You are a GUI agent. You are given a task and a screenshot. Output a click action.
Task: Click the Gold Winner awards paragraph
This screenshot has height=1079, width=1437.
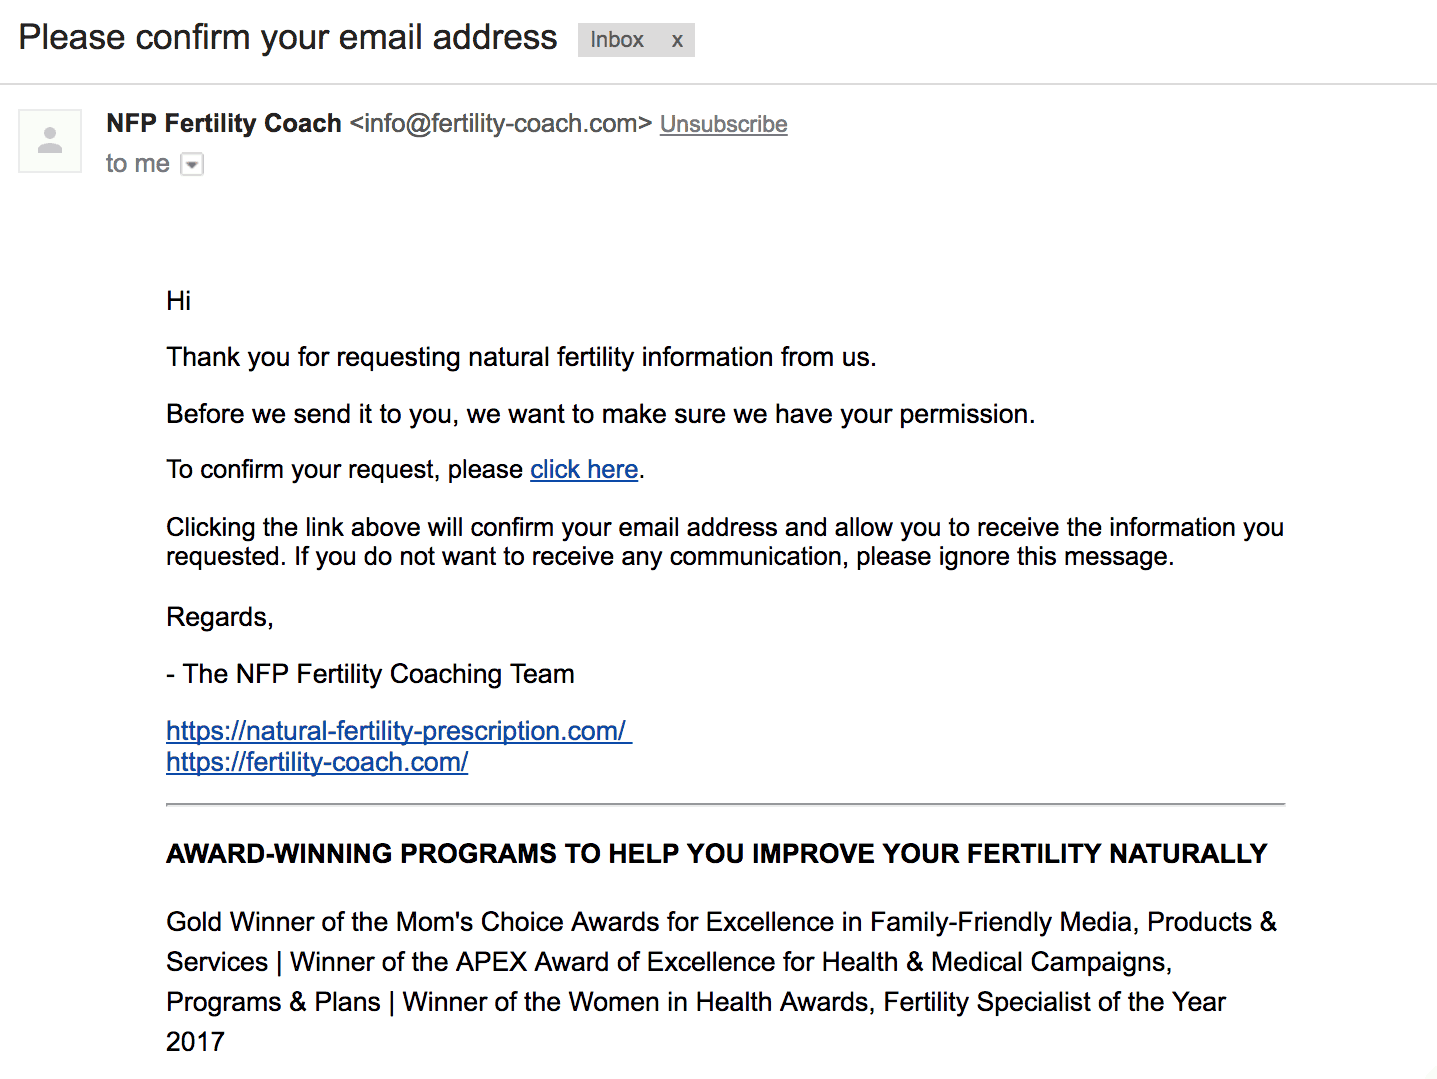[722, 981]
